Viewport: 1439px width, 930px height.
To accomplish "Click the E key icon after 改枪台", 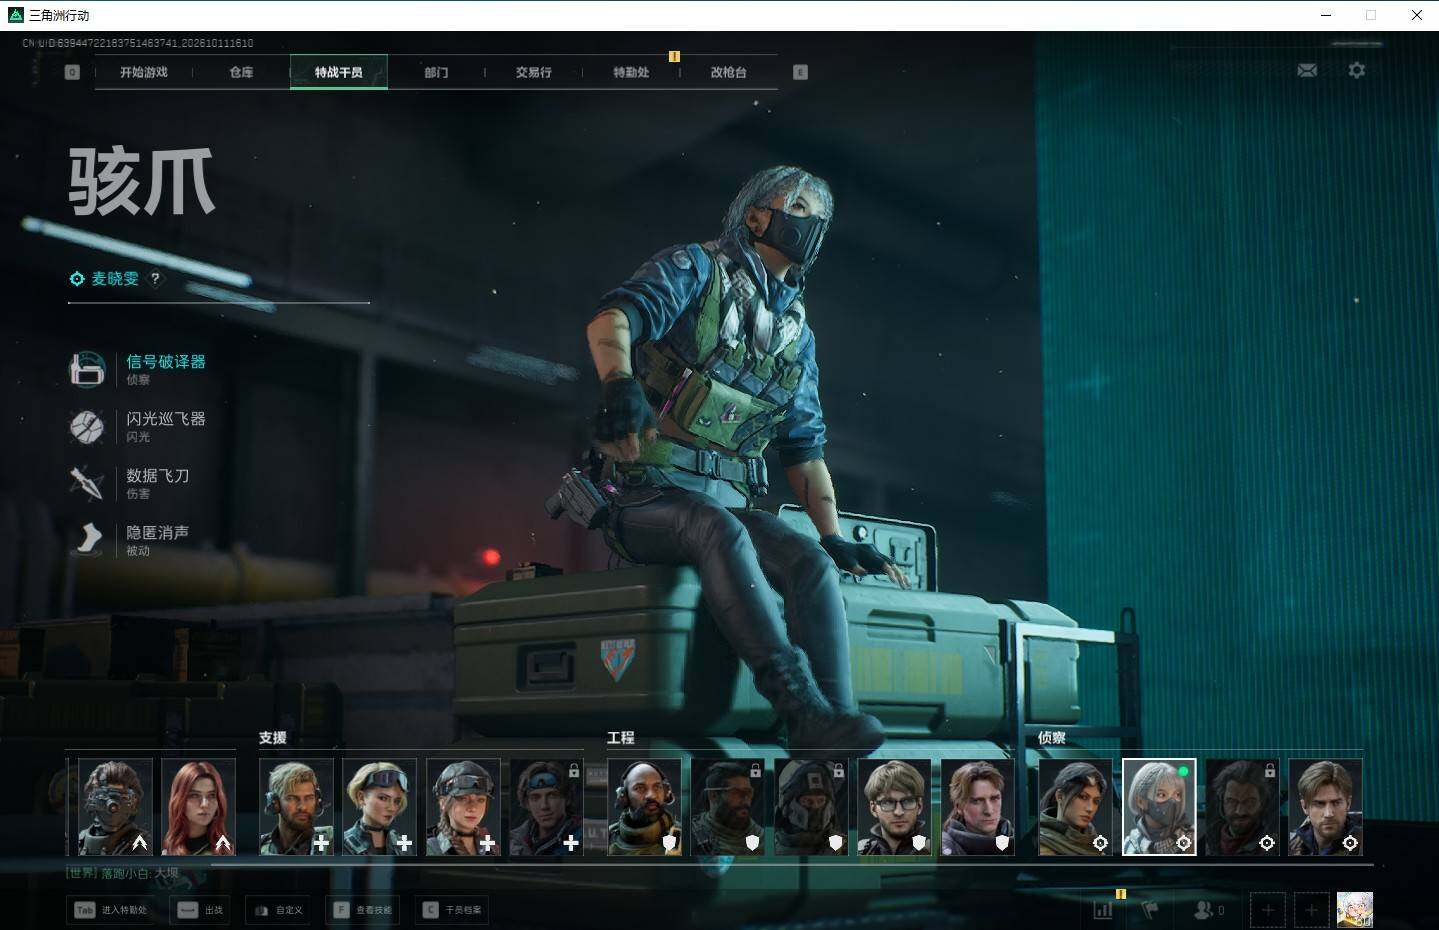I will tap(800, 72).
